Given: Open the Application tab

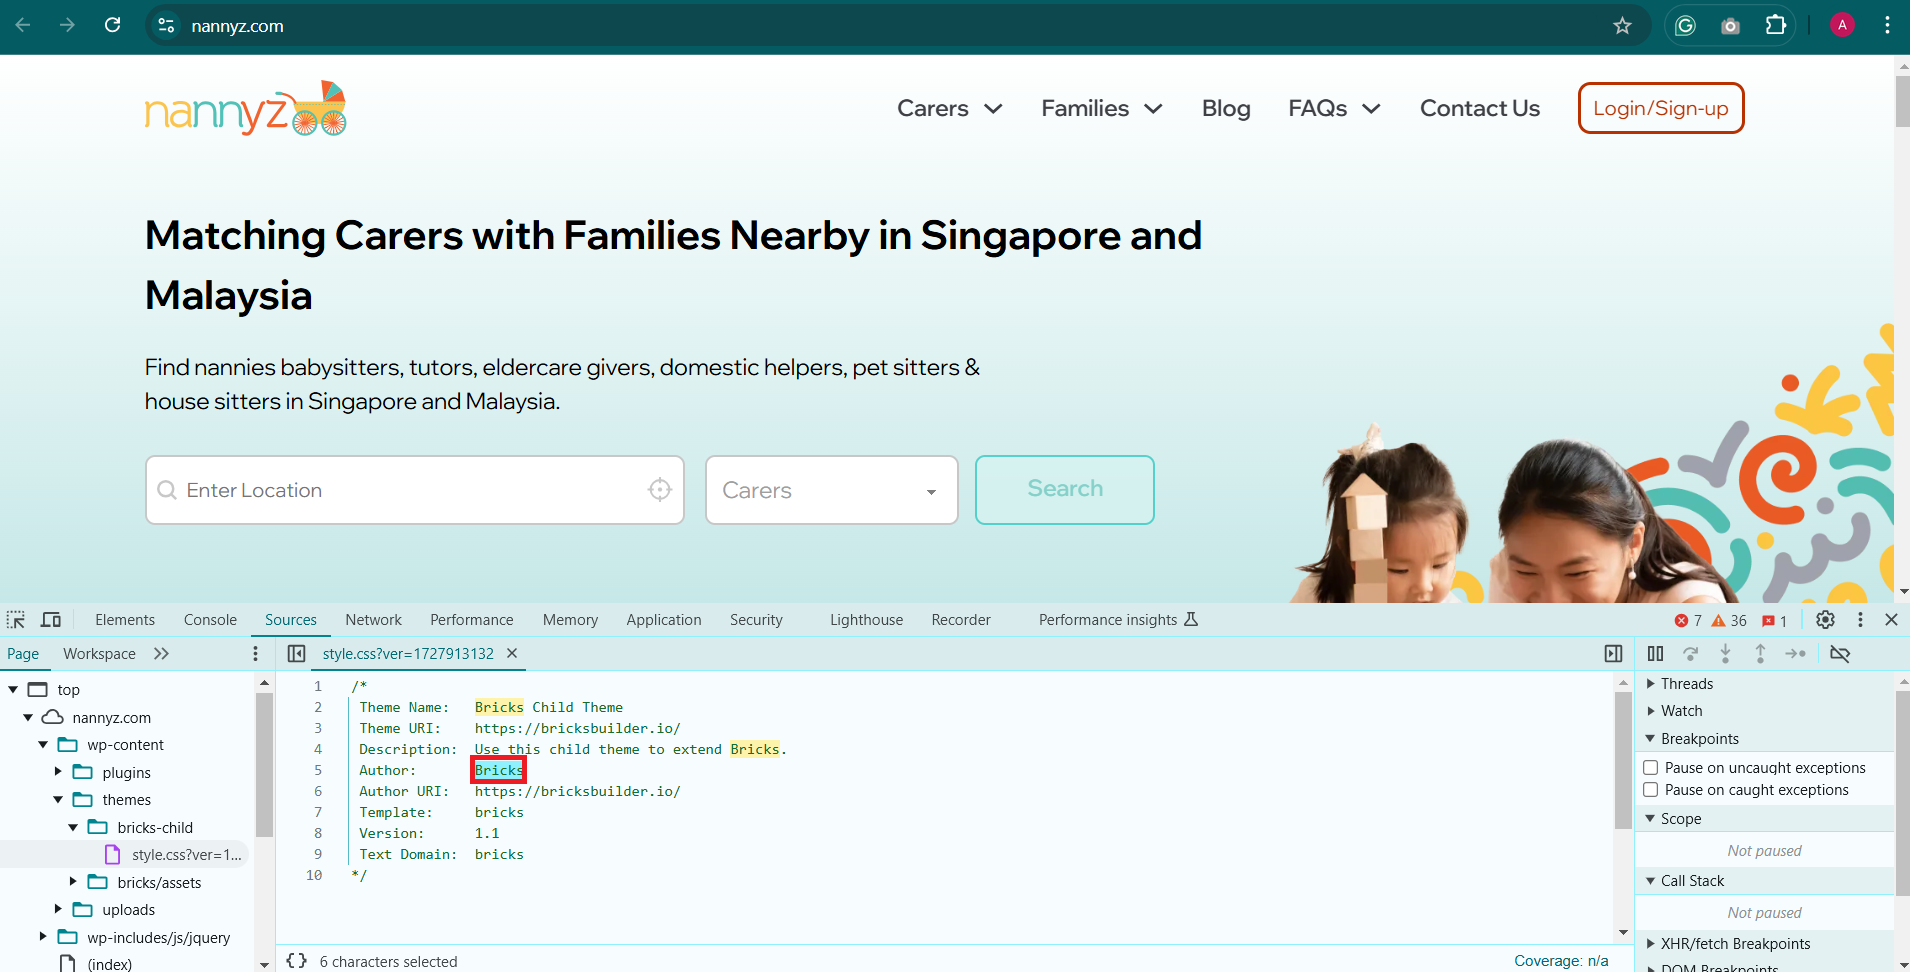Looking at the screenshot, I should tap(664, 620).
